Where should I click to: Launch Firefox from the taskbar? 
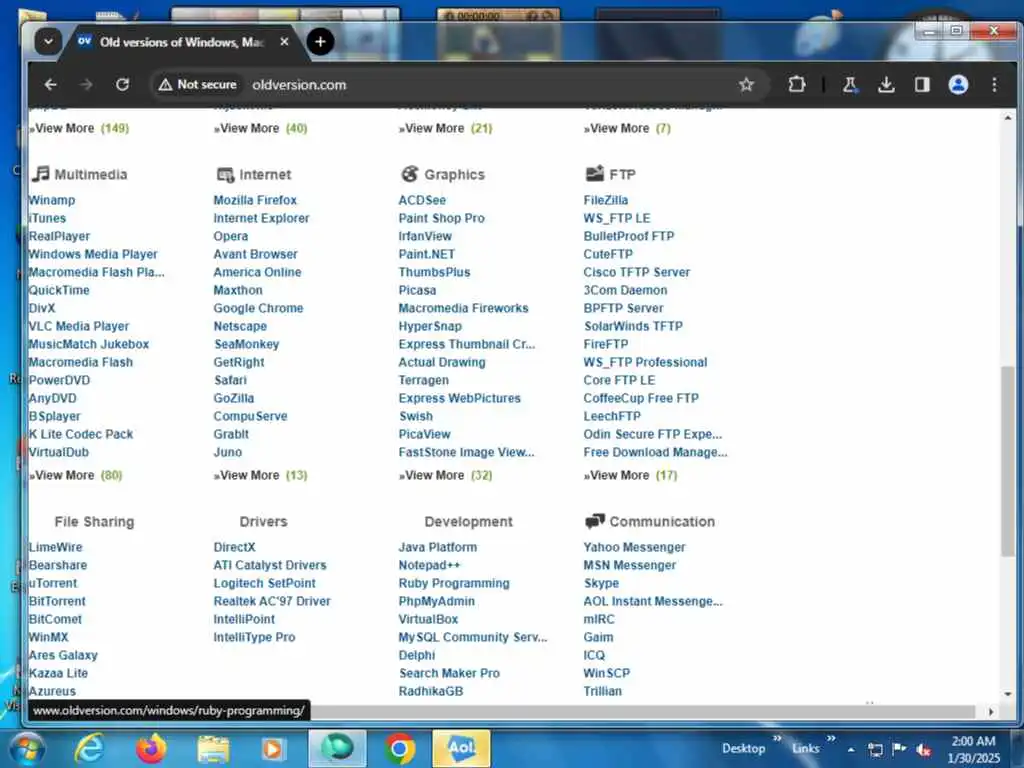pyautogui.click(x=151, y=748)
